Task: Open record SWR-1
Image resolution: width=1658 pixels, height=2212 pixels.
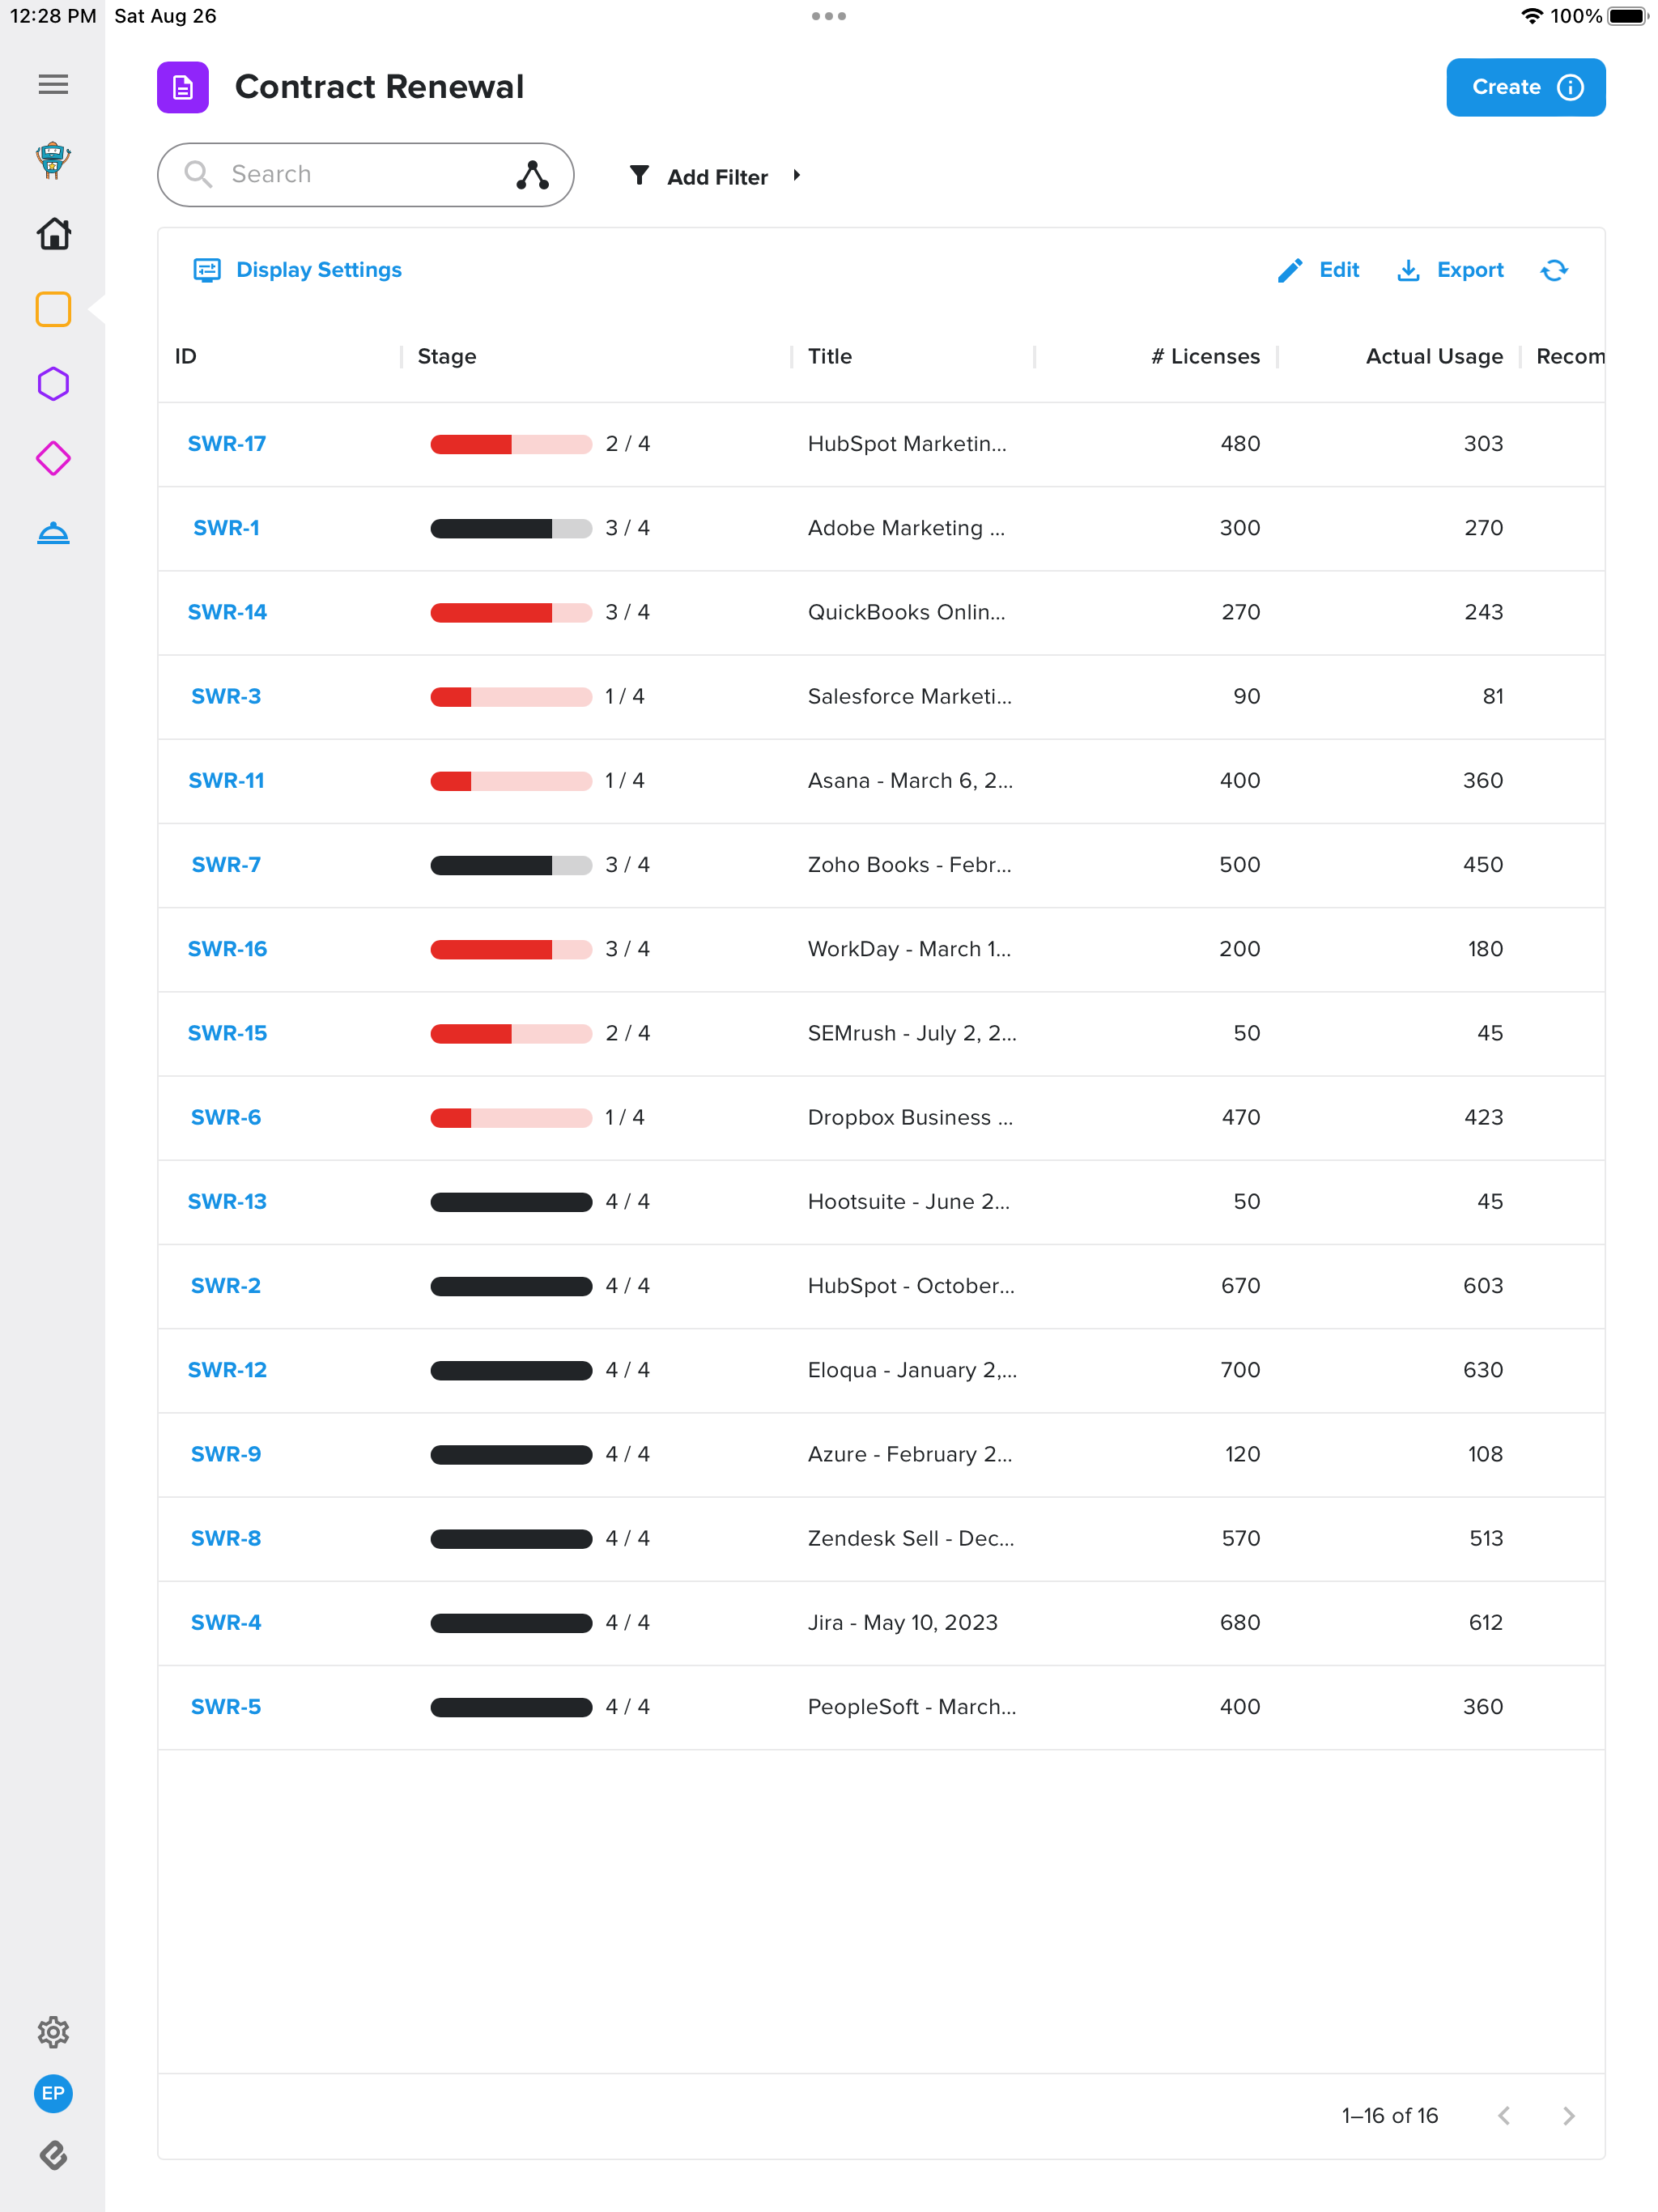Action: click(x=227, y=528)
